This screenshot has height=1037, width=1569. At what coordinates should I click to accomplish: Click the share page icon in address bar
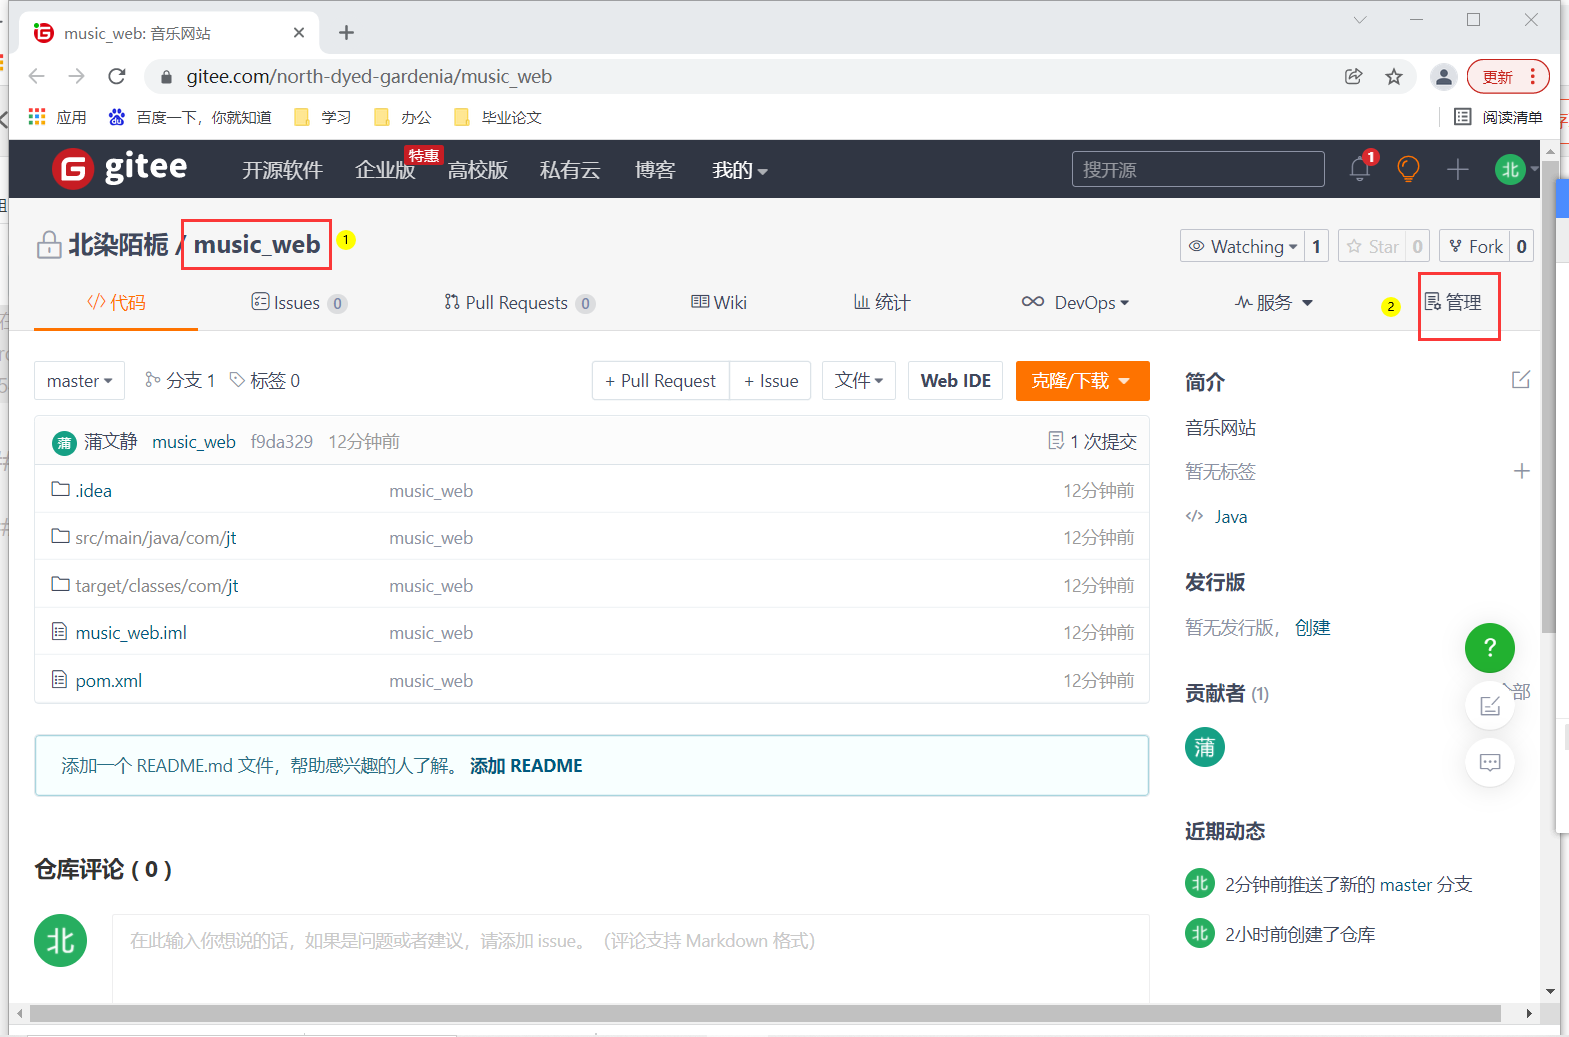coord(1353,77)
